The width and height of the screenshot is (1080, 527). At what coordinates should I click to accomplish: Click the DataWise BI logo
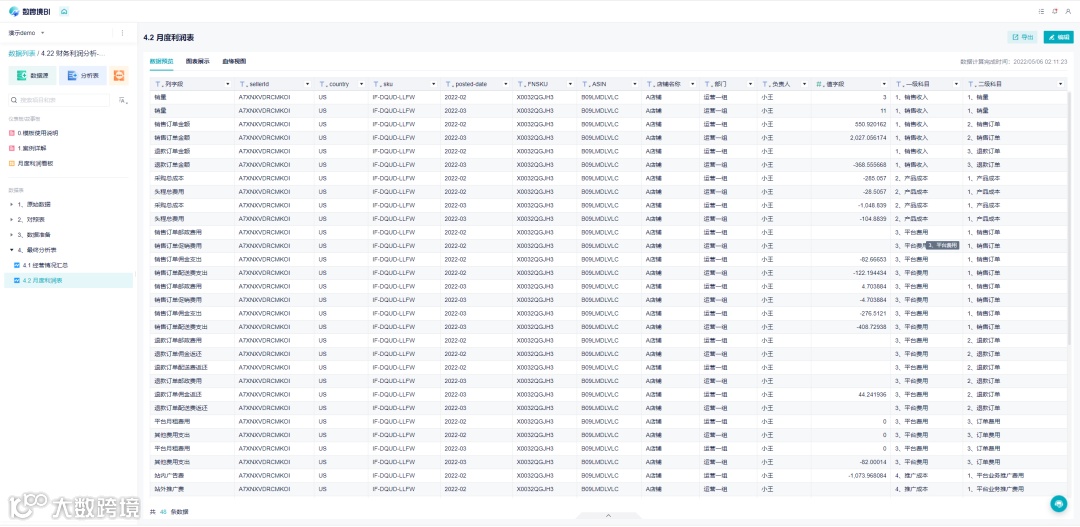tap(29, 11)
